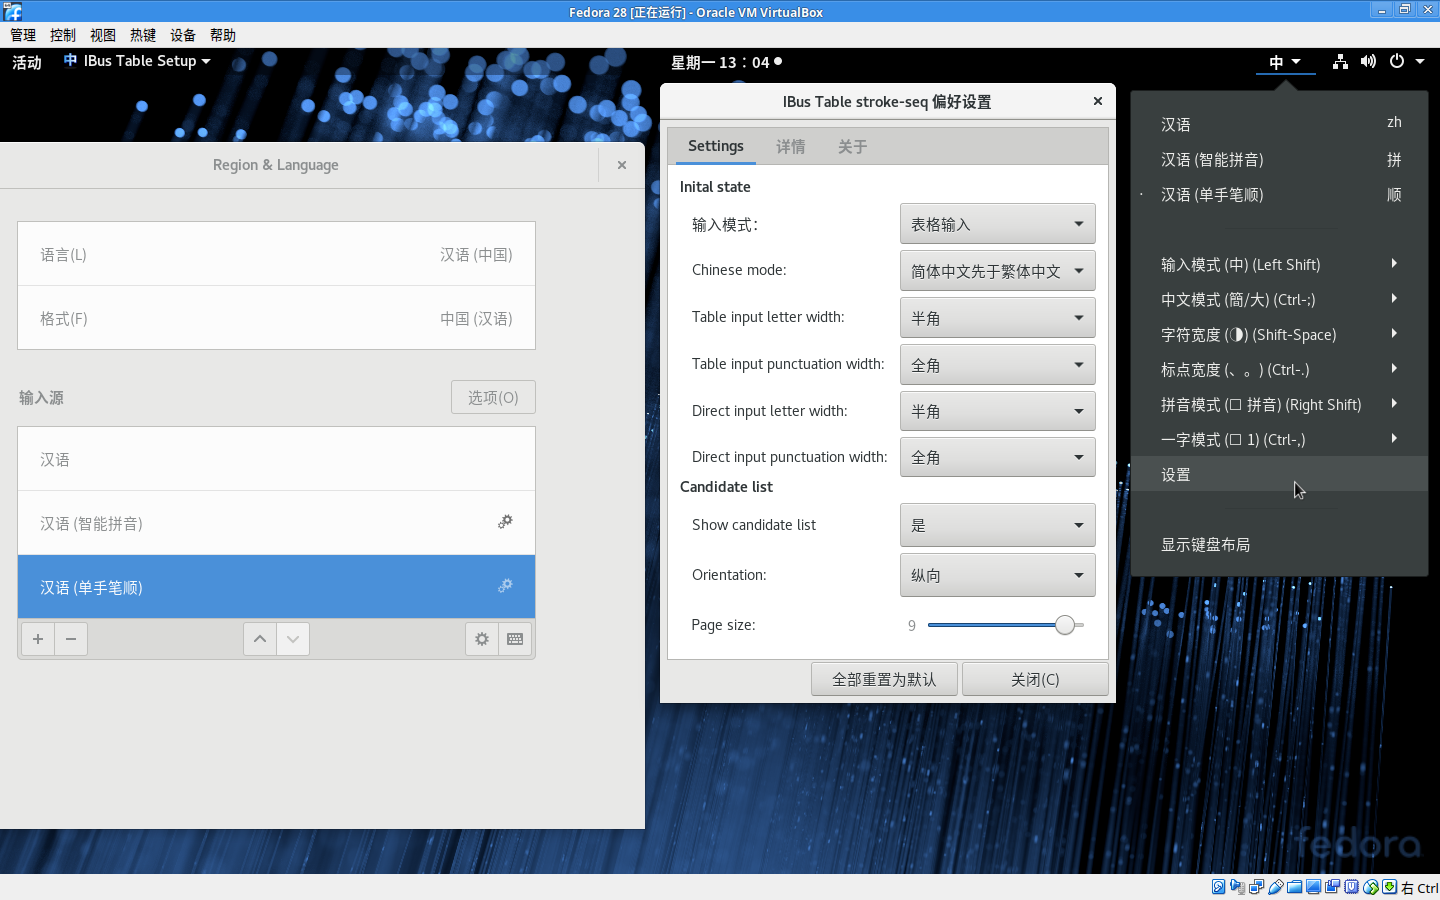Click the volume speaker icon in top bar
This screenshot has height=900, width=1440.
coord(1368,62)
